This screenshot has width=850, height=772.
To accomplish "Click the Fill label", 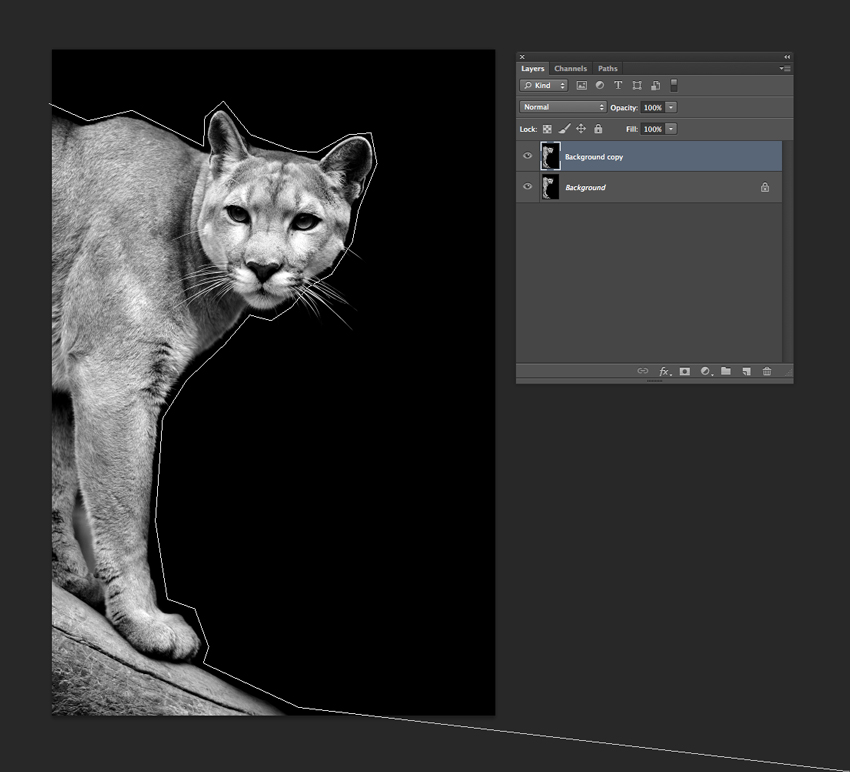I will pyautogui.click(x=632, y=129).
